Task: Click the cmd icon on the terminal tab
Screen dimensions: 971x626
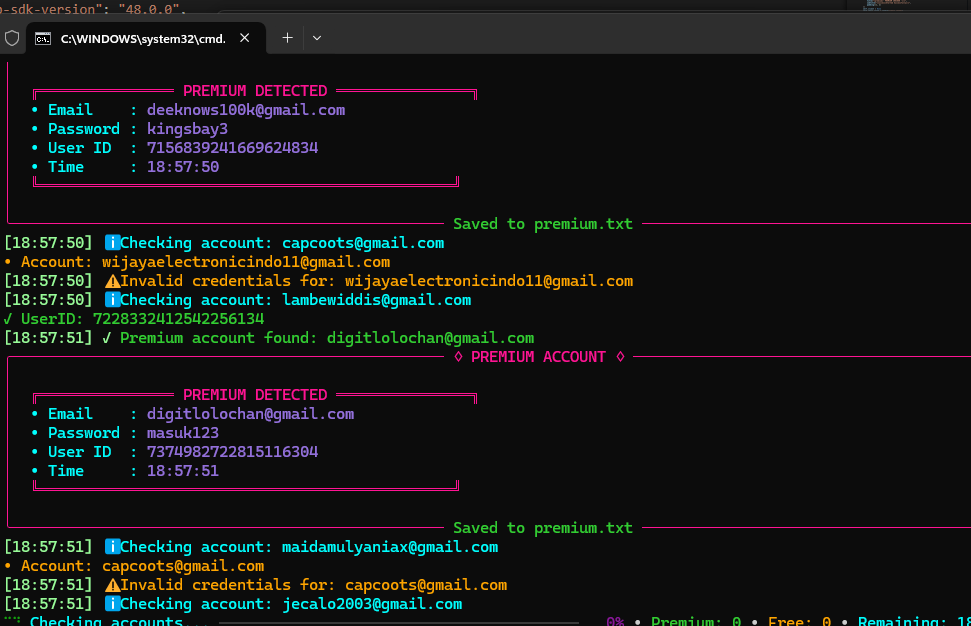Action: (x=43, y=39)
